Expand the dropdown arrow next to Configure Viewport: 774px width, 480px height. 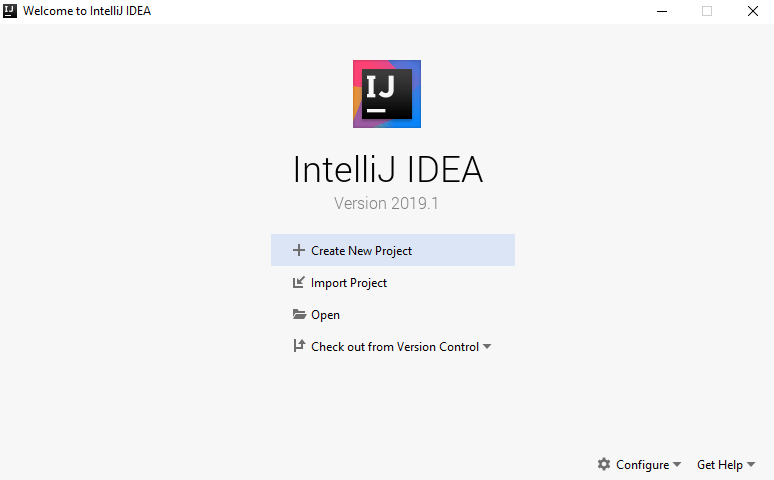[677, 465]
